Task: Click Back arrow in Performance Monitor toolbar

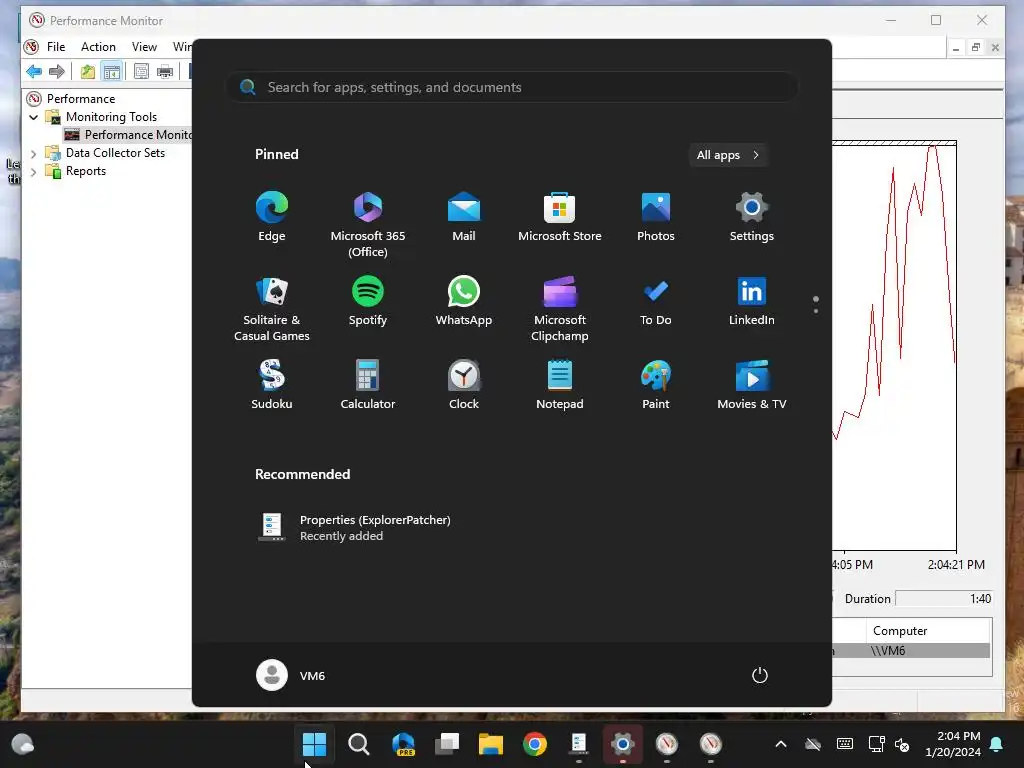Action: click(x=34, y=71)
